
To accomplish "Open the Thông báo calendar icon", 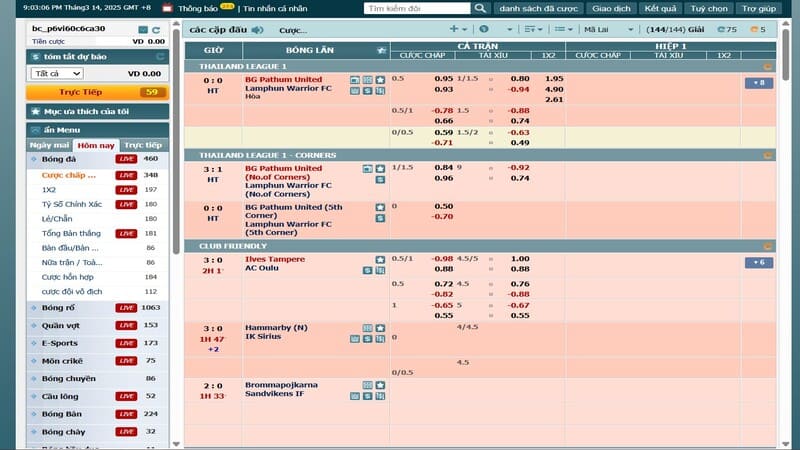I will 167,8.
